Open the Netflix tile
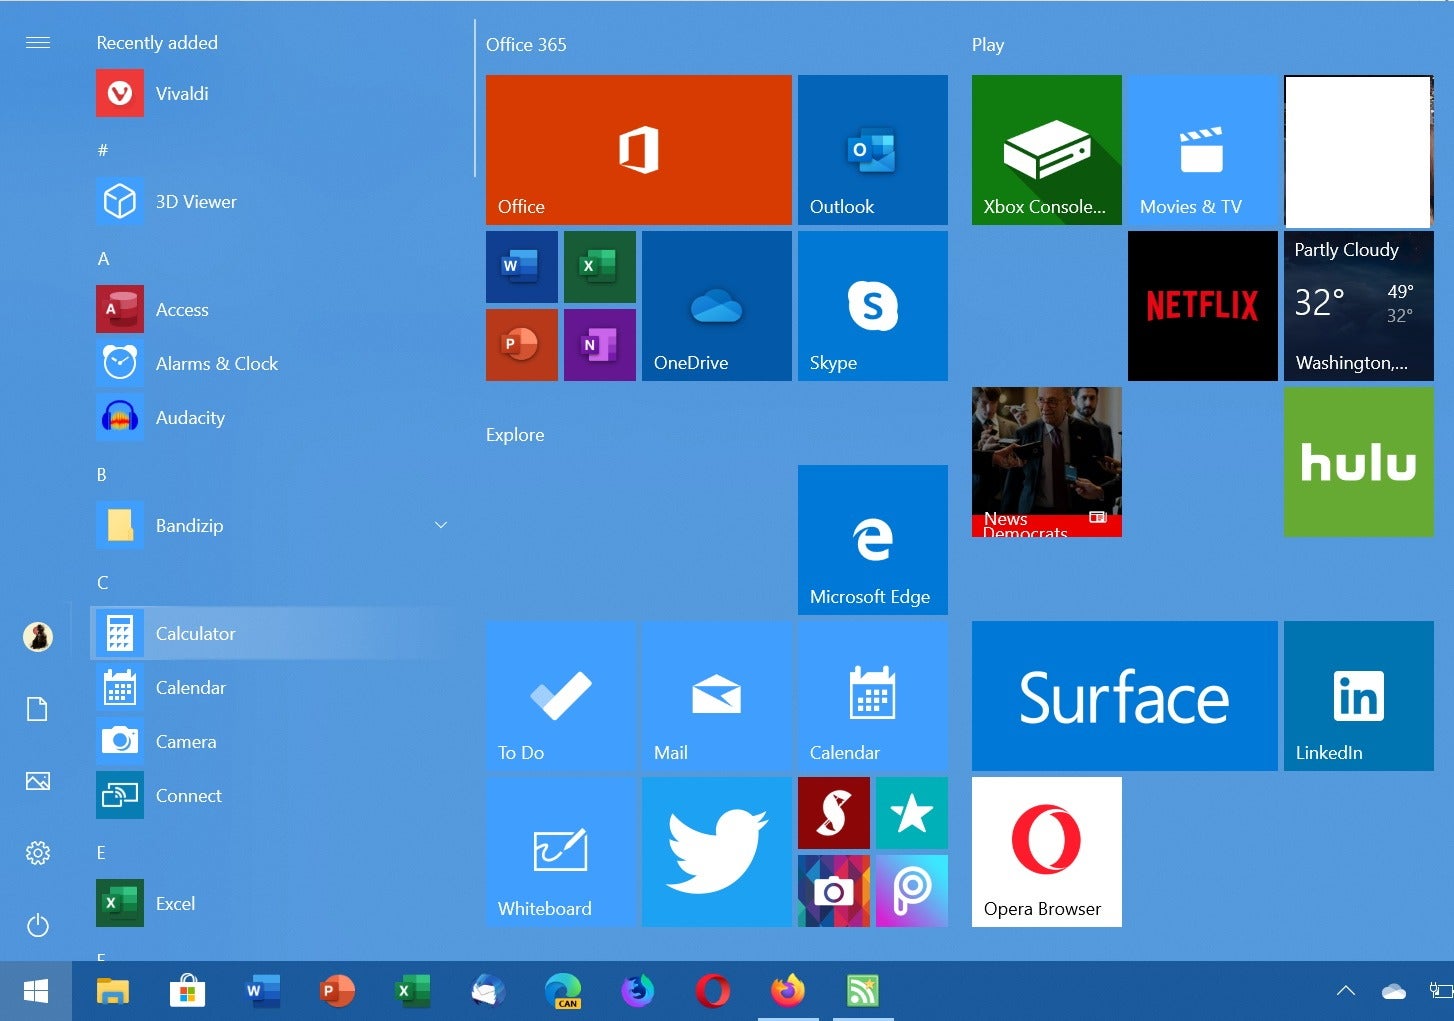The image size is (1454, 1021). (x=1202, y=305)
